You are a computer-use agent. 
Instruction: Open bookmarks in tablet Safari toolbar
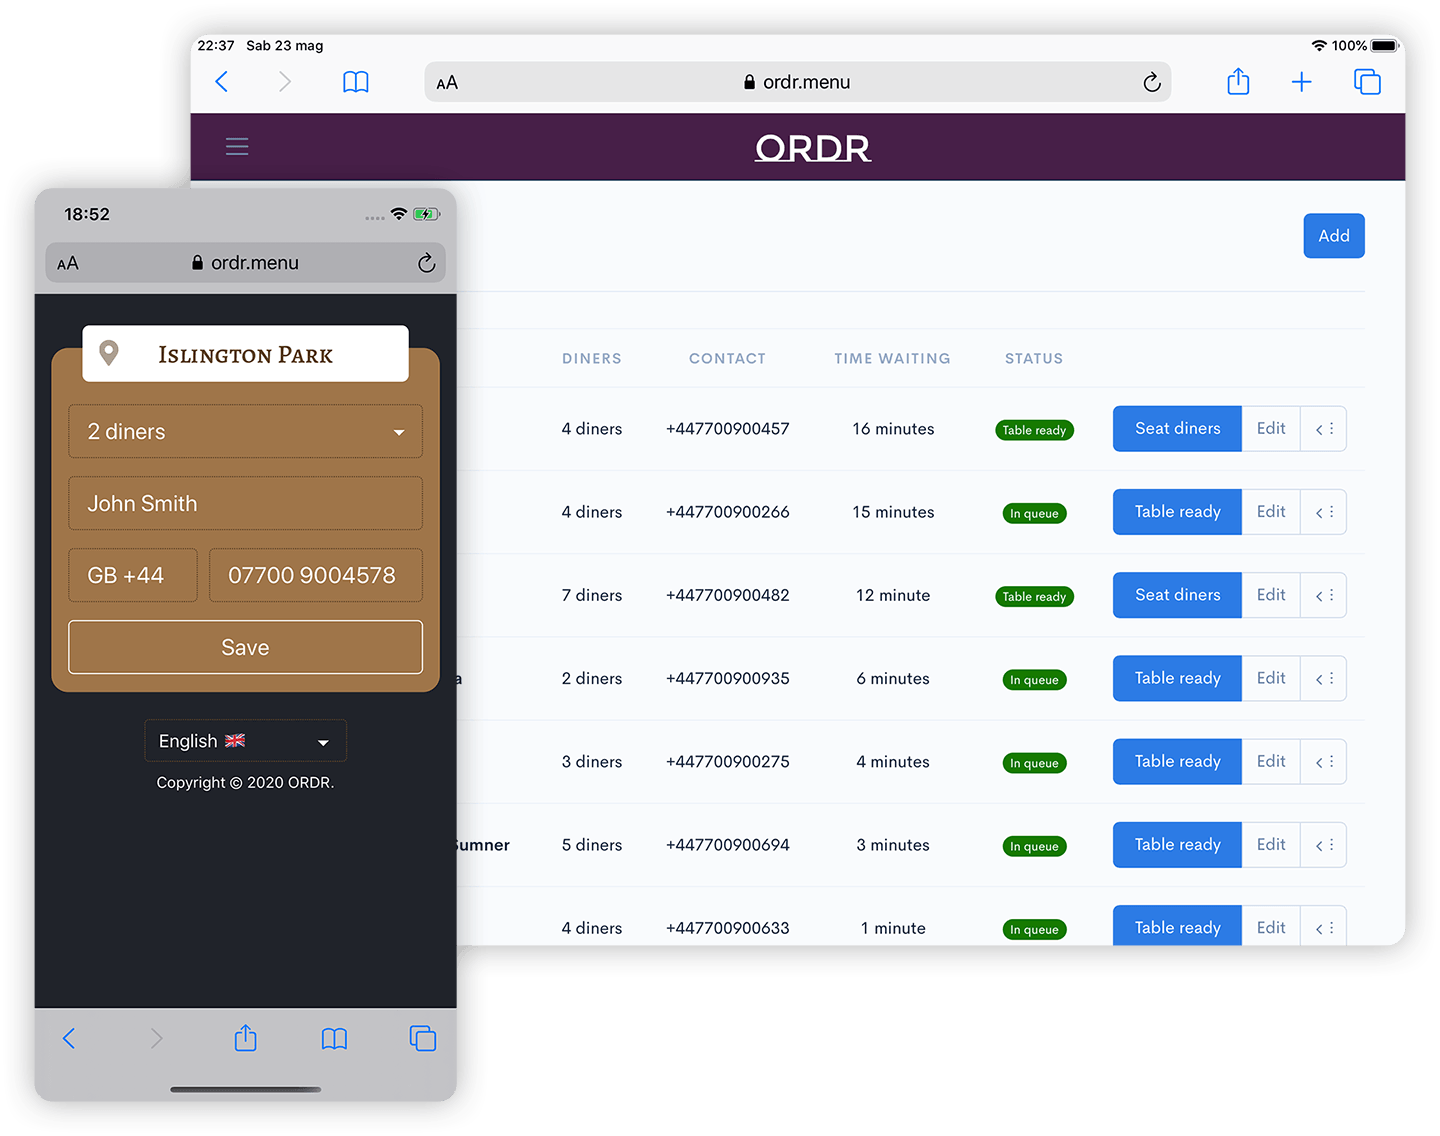356,82
